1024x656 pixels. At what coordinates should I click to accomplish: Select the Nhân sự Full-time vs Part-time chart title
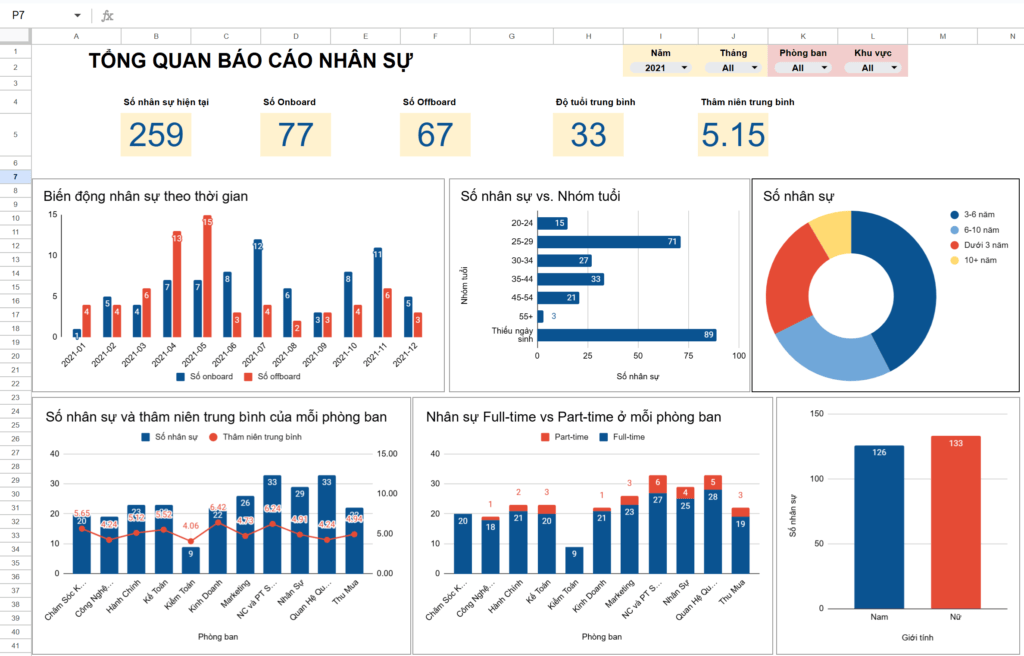(x=573, y=417)
